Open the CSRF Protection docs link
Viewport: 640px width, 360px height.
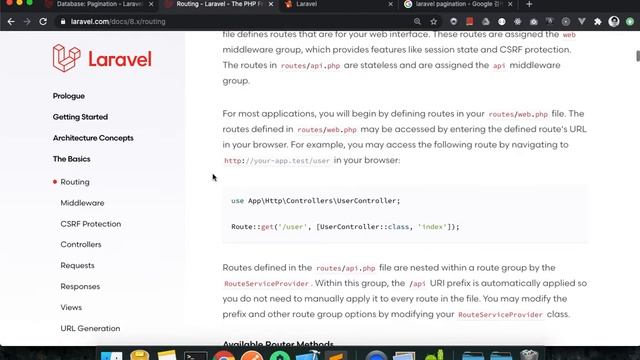click(x=91, y=224)
